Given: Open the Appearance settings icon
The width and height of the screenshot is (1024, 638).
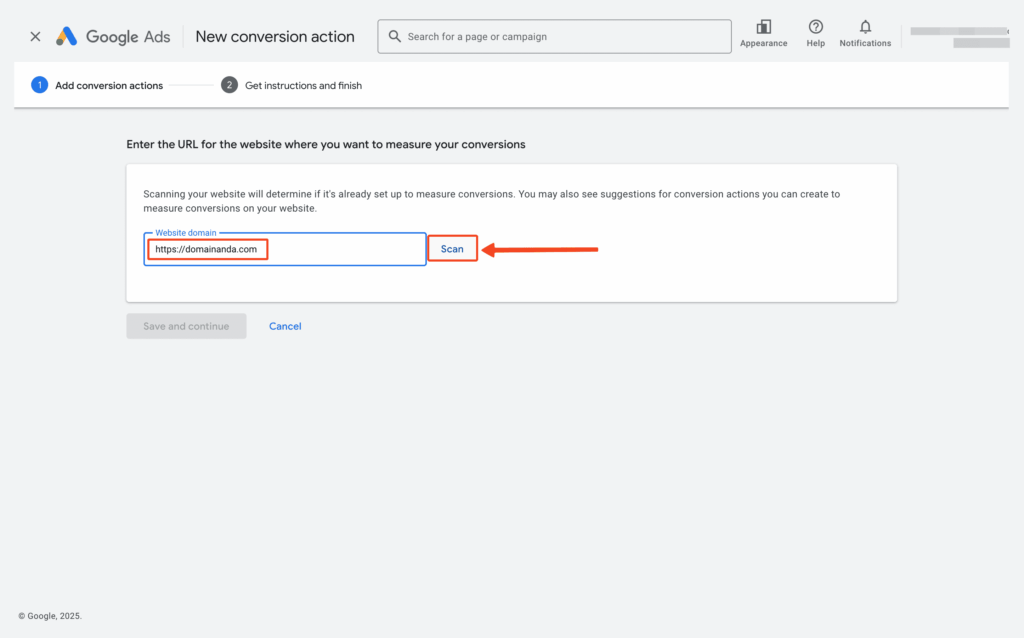Looking at the screenshot, I should click(763, 32).
